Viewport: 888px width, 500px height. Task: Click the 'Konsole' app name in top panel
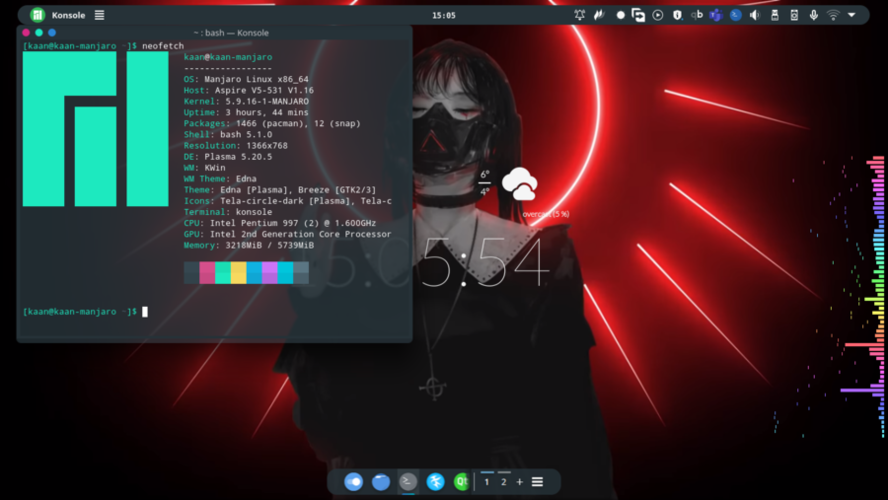pyautogui.click(x=69, y=15)
